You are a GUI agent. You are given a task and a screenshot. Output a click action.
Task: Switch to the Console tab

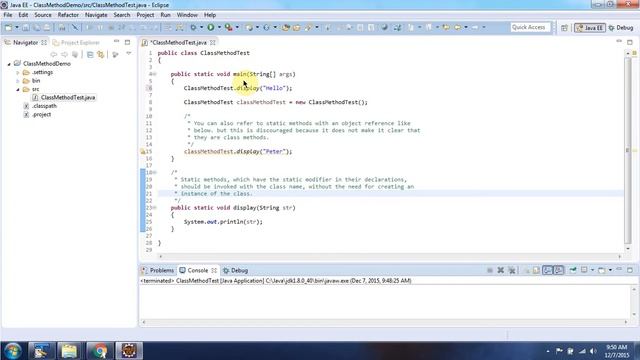(198, 270)
